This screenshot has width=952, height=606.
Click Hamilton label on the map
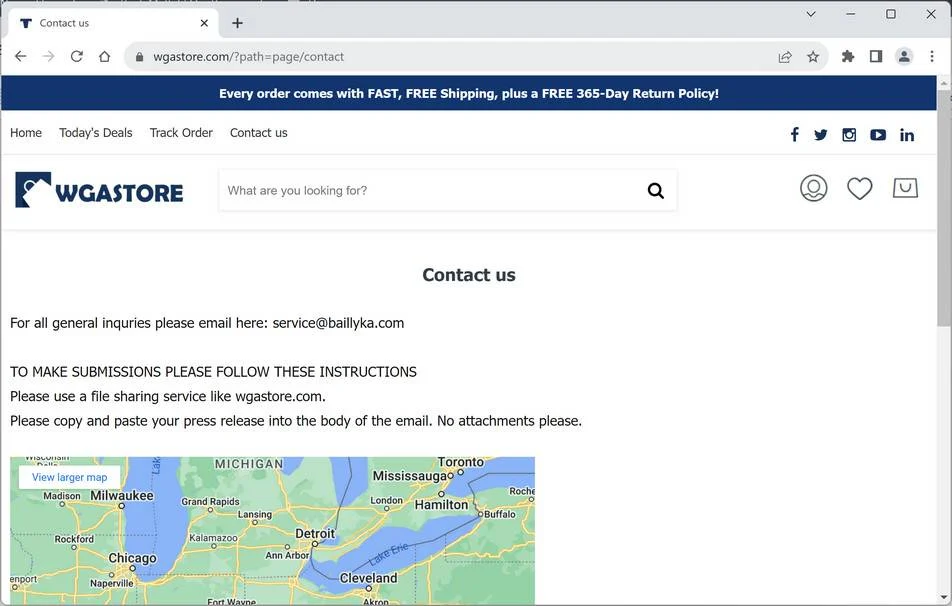[441, 505]
